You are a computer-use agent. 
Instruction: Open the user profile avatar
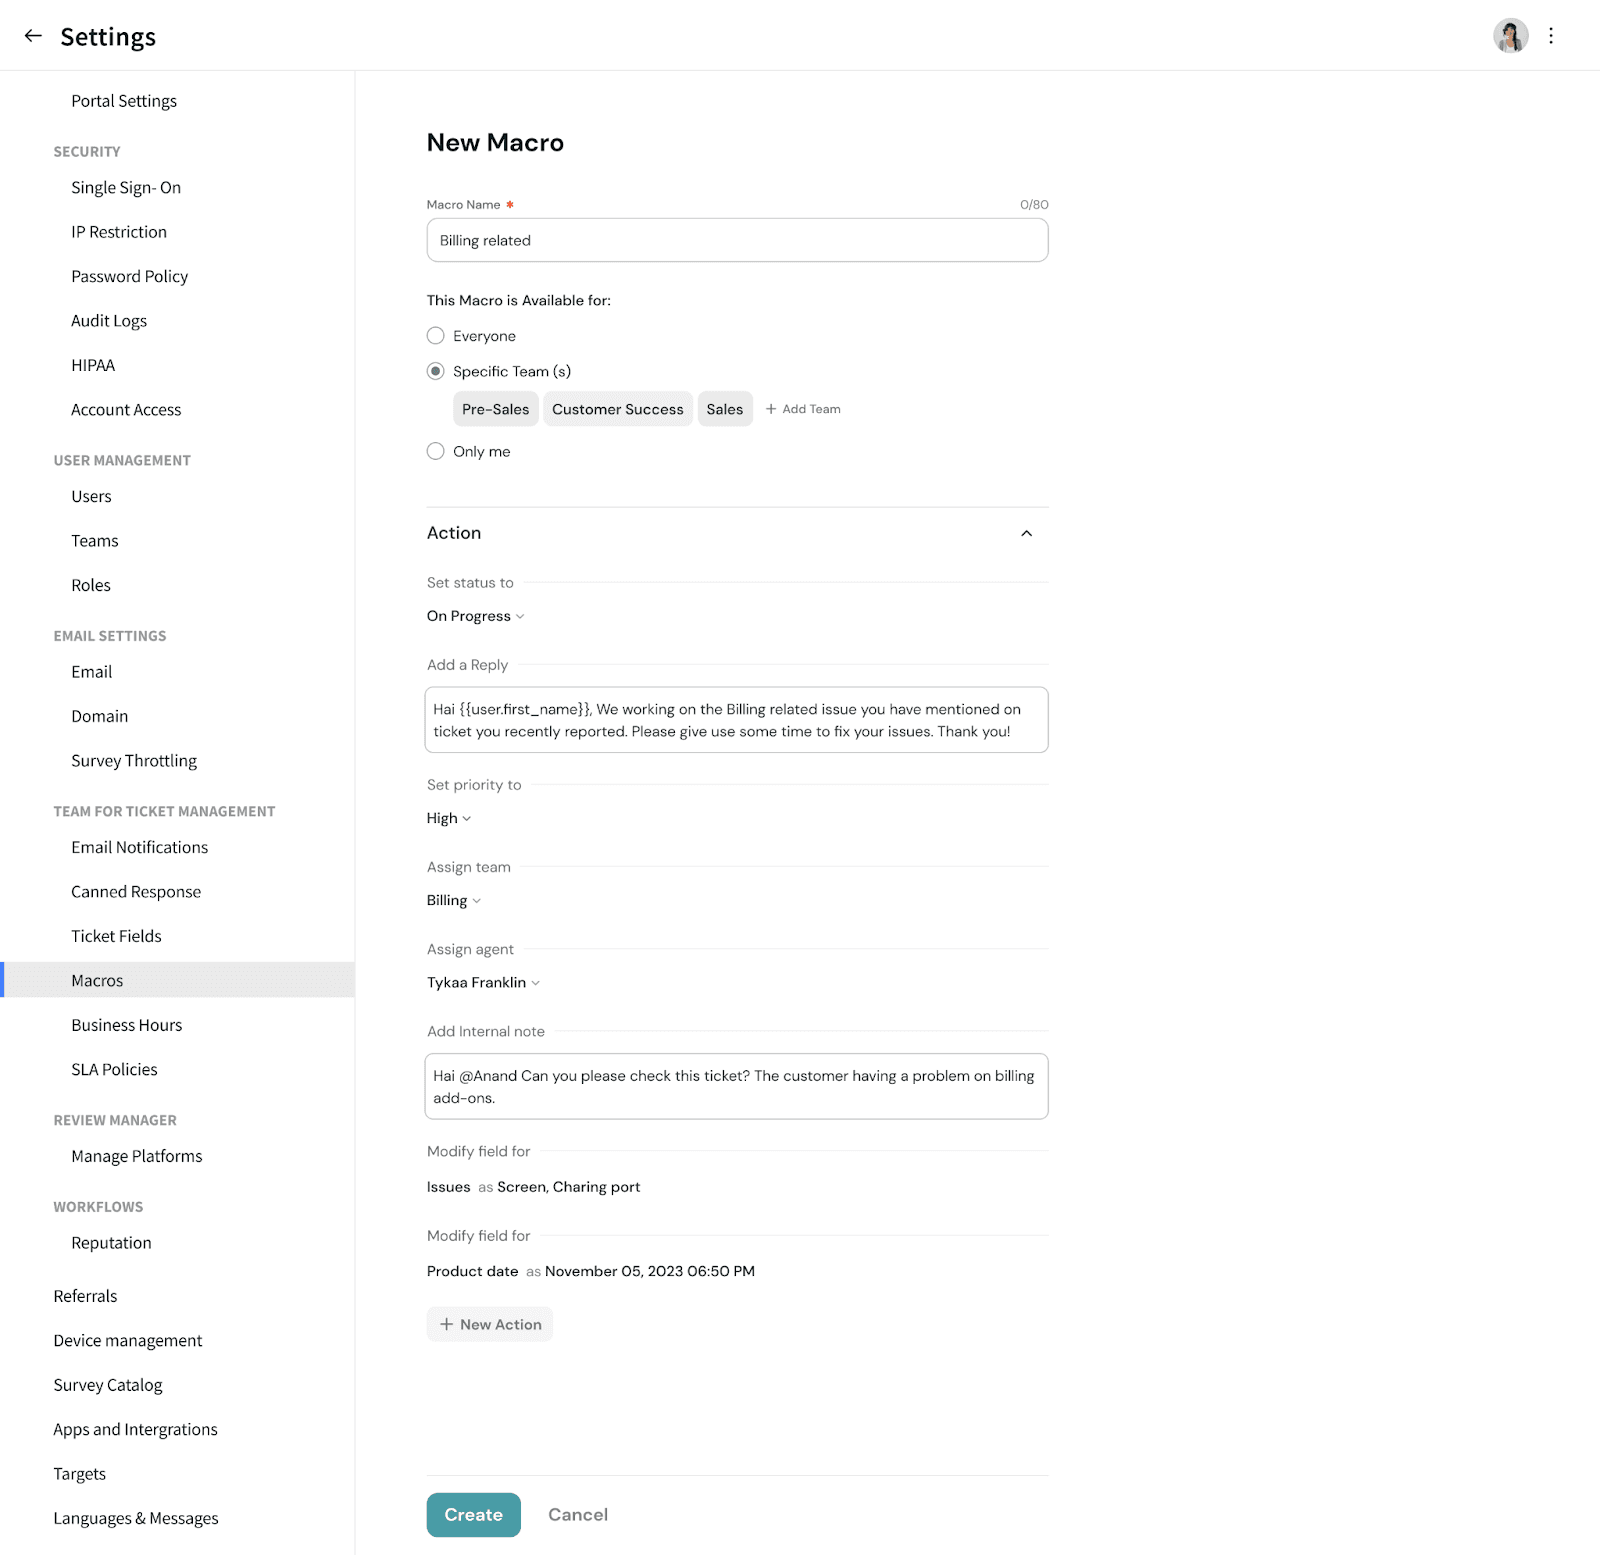pos(1510,36)
